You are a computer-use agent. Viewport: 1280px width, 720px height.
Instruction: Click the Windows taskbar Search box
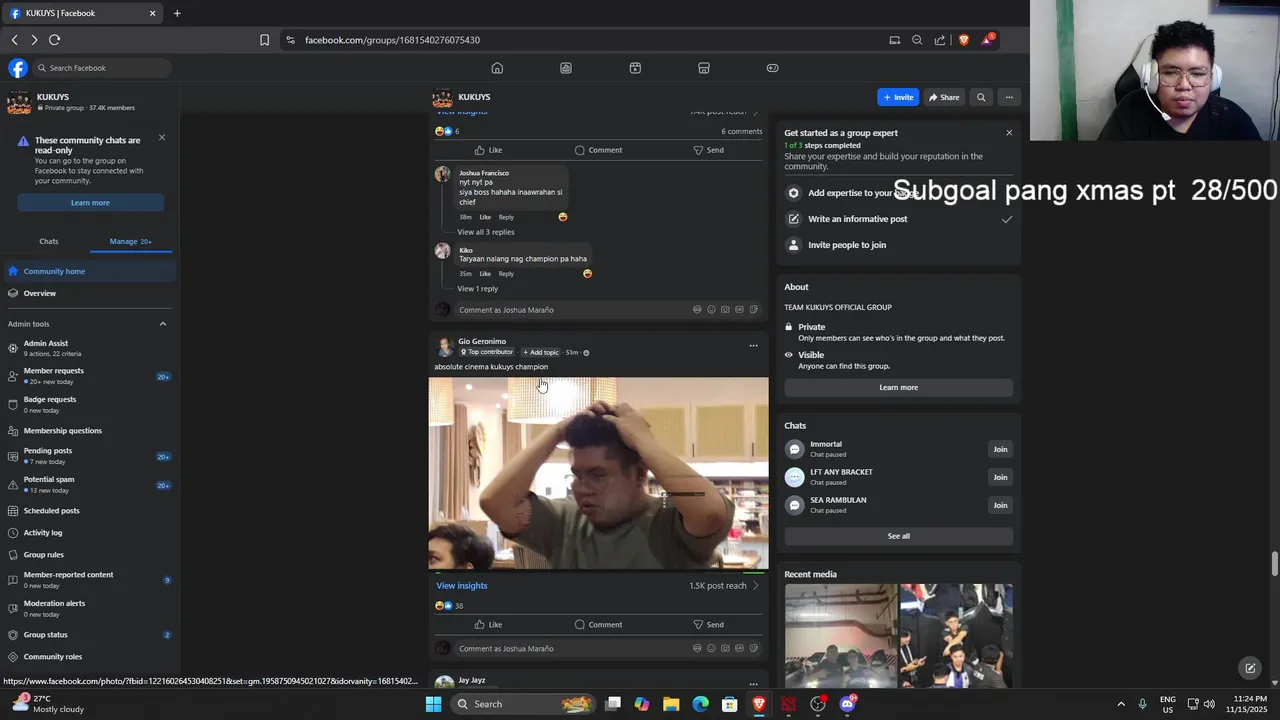tap(524, 704)
